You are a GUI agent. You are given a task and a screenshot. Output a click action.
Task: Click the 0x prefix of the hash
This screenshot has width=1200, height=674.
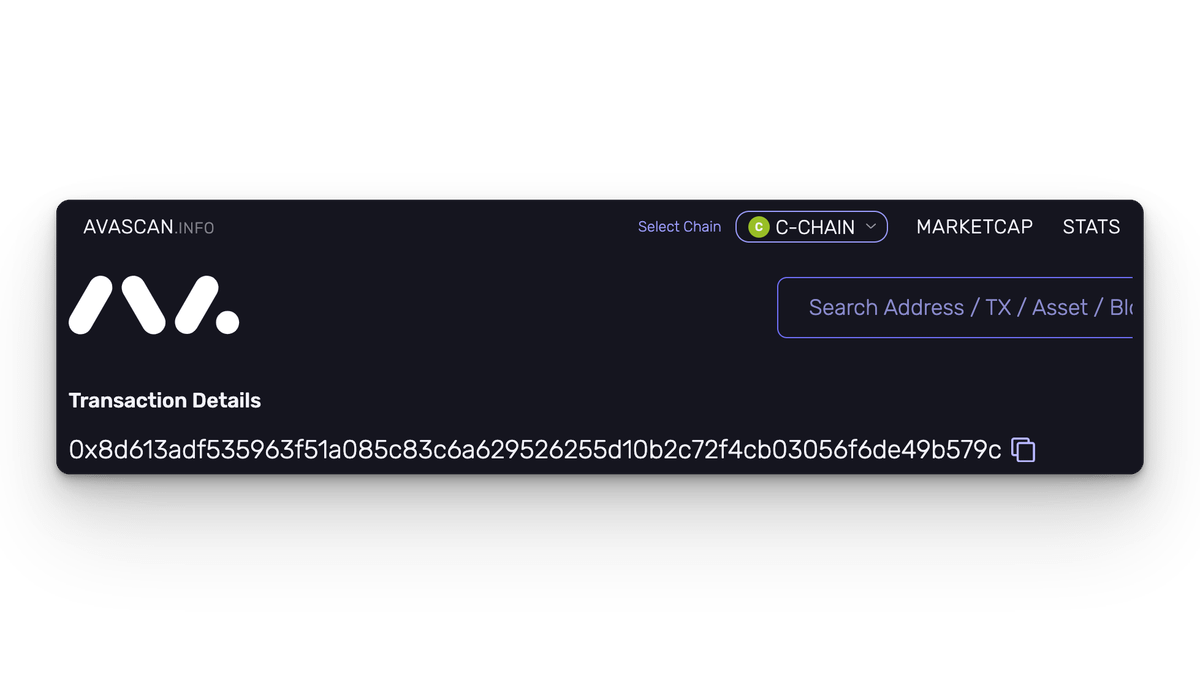pyautogui.click(x=79, y=450)
